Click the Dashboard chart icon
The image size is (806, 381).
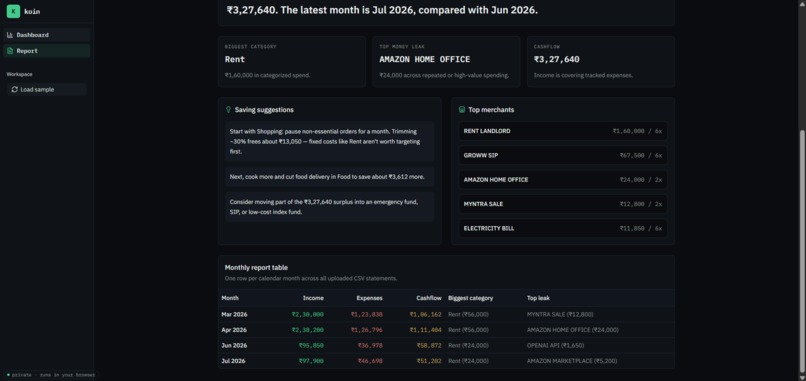pyautogui.click(x=10, y=35)
